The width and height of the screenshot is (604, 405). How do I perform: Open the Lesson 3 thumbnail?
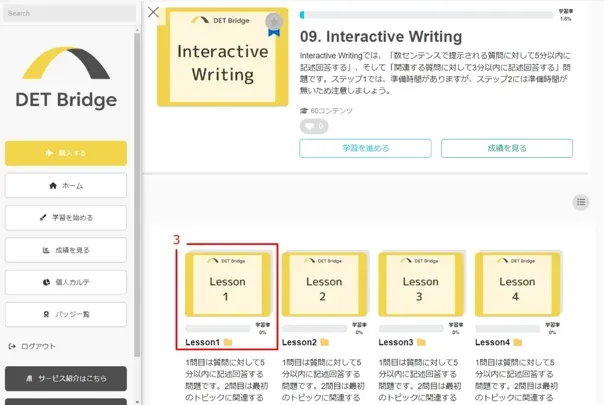[x=421, y=284]
